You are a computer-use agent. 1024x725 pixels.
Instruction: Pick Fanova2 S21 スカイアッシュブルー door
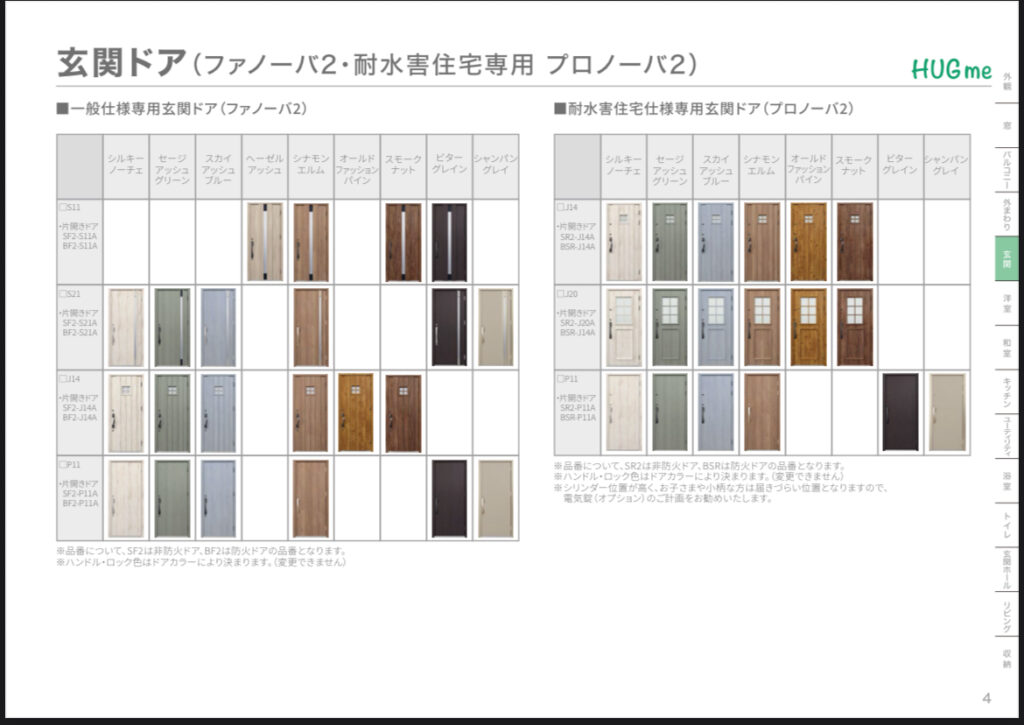(x=218, y=327)
